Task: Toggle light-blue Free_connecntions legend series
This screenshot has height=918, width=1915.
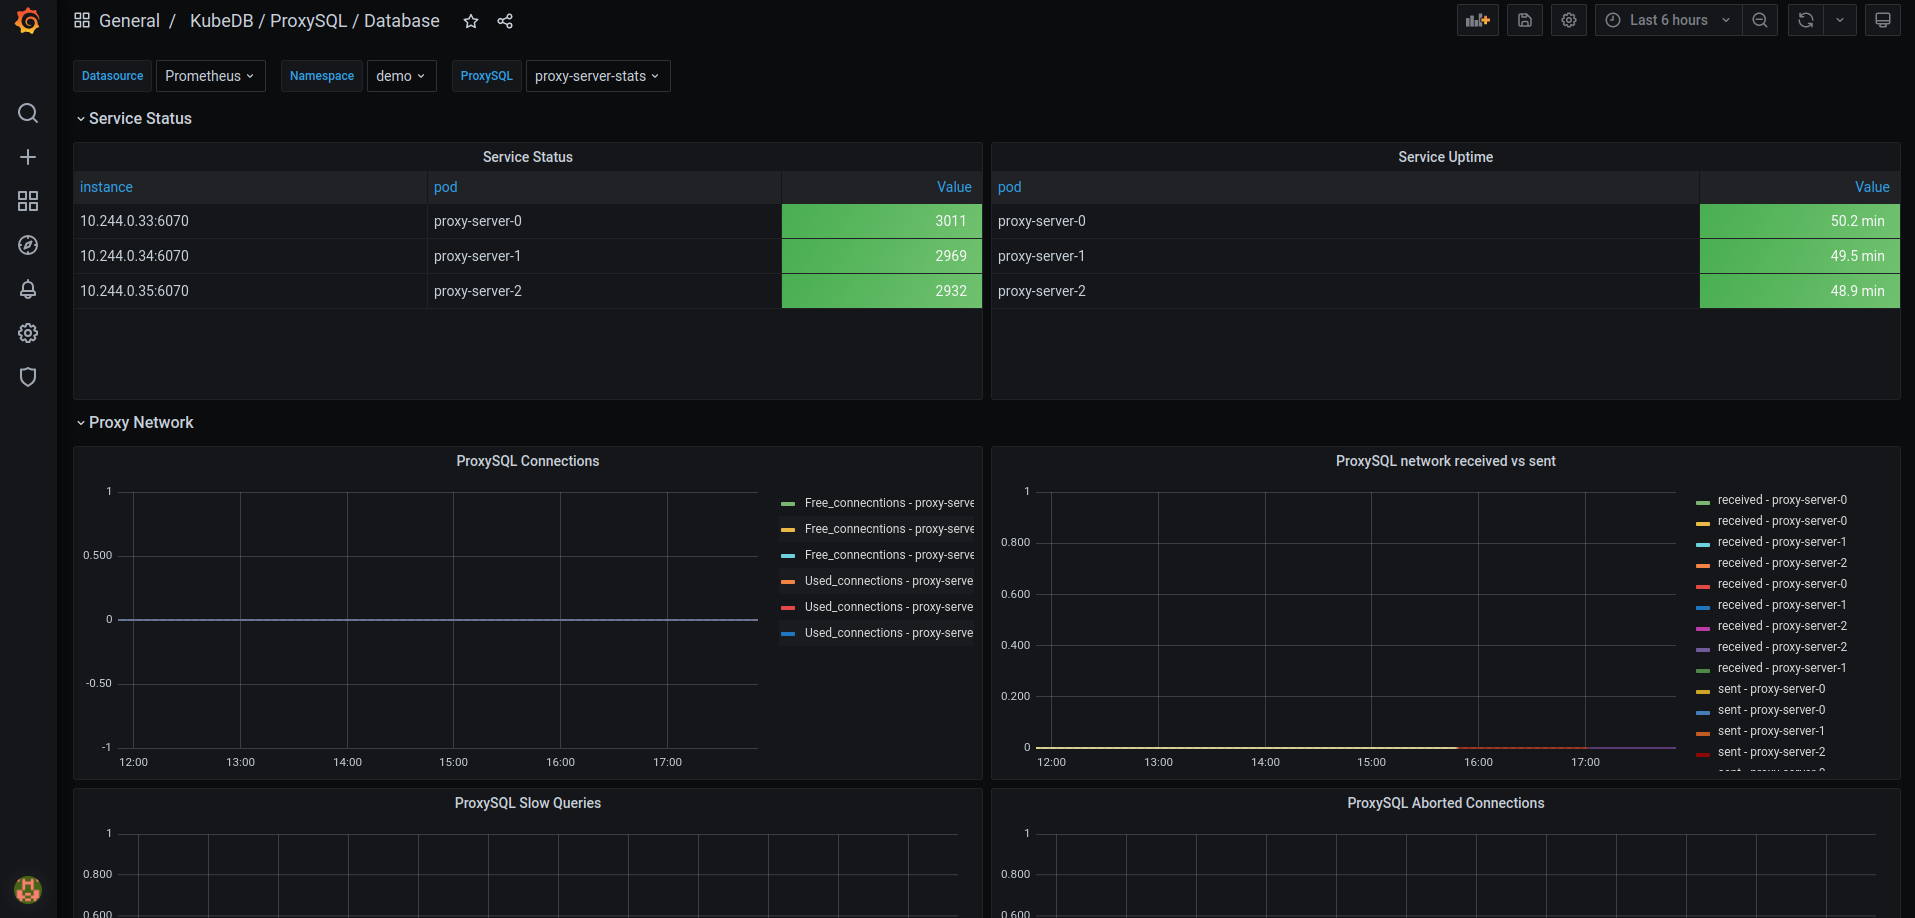Action: [889, 555]
